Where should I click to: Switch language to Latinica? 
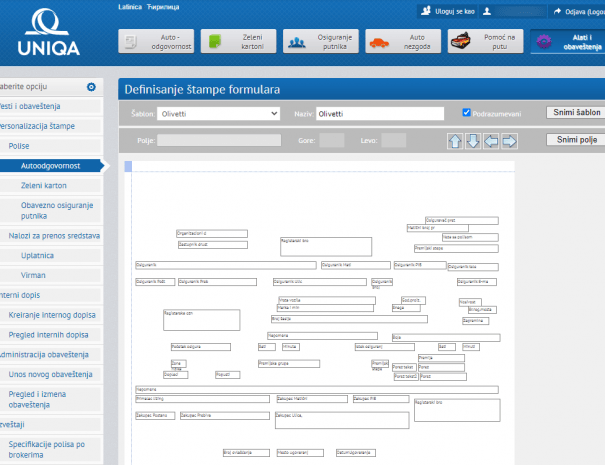(x=129, y=7)
